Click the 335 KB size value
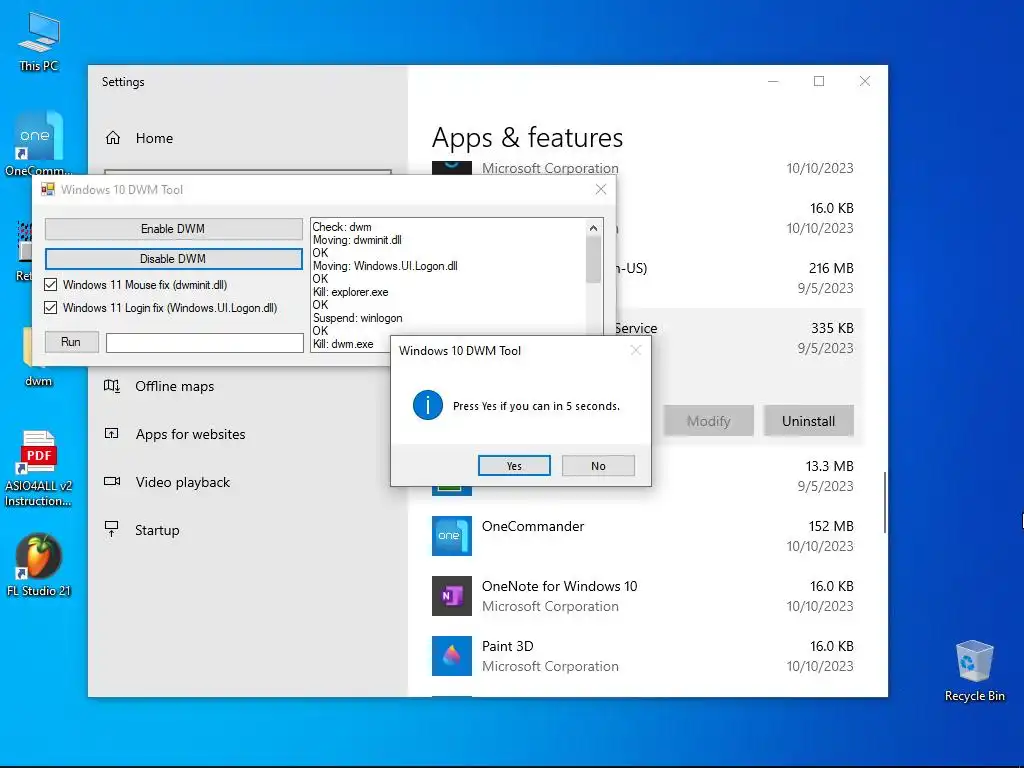This screenshot has width=1024, height=768. 832,328
